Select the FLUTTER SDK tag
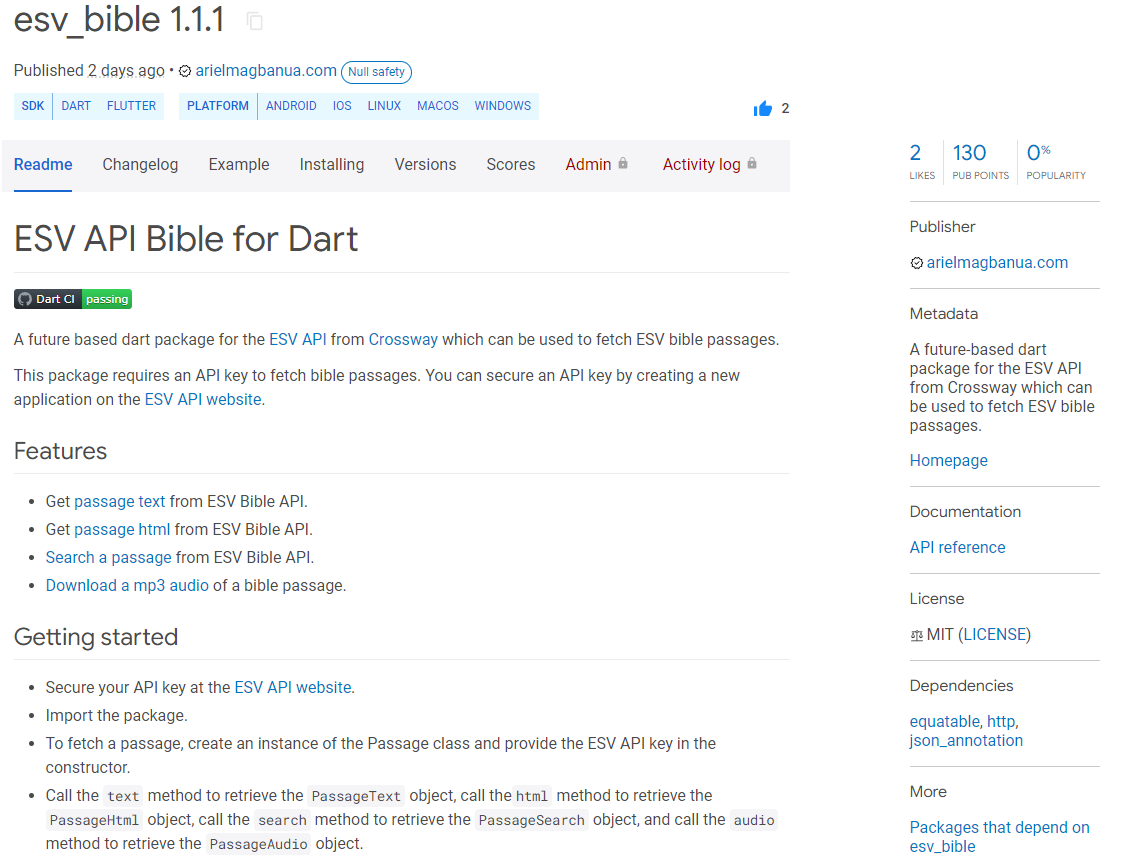The width and height of the screenshot is (1134, 866). pos(131,106)
